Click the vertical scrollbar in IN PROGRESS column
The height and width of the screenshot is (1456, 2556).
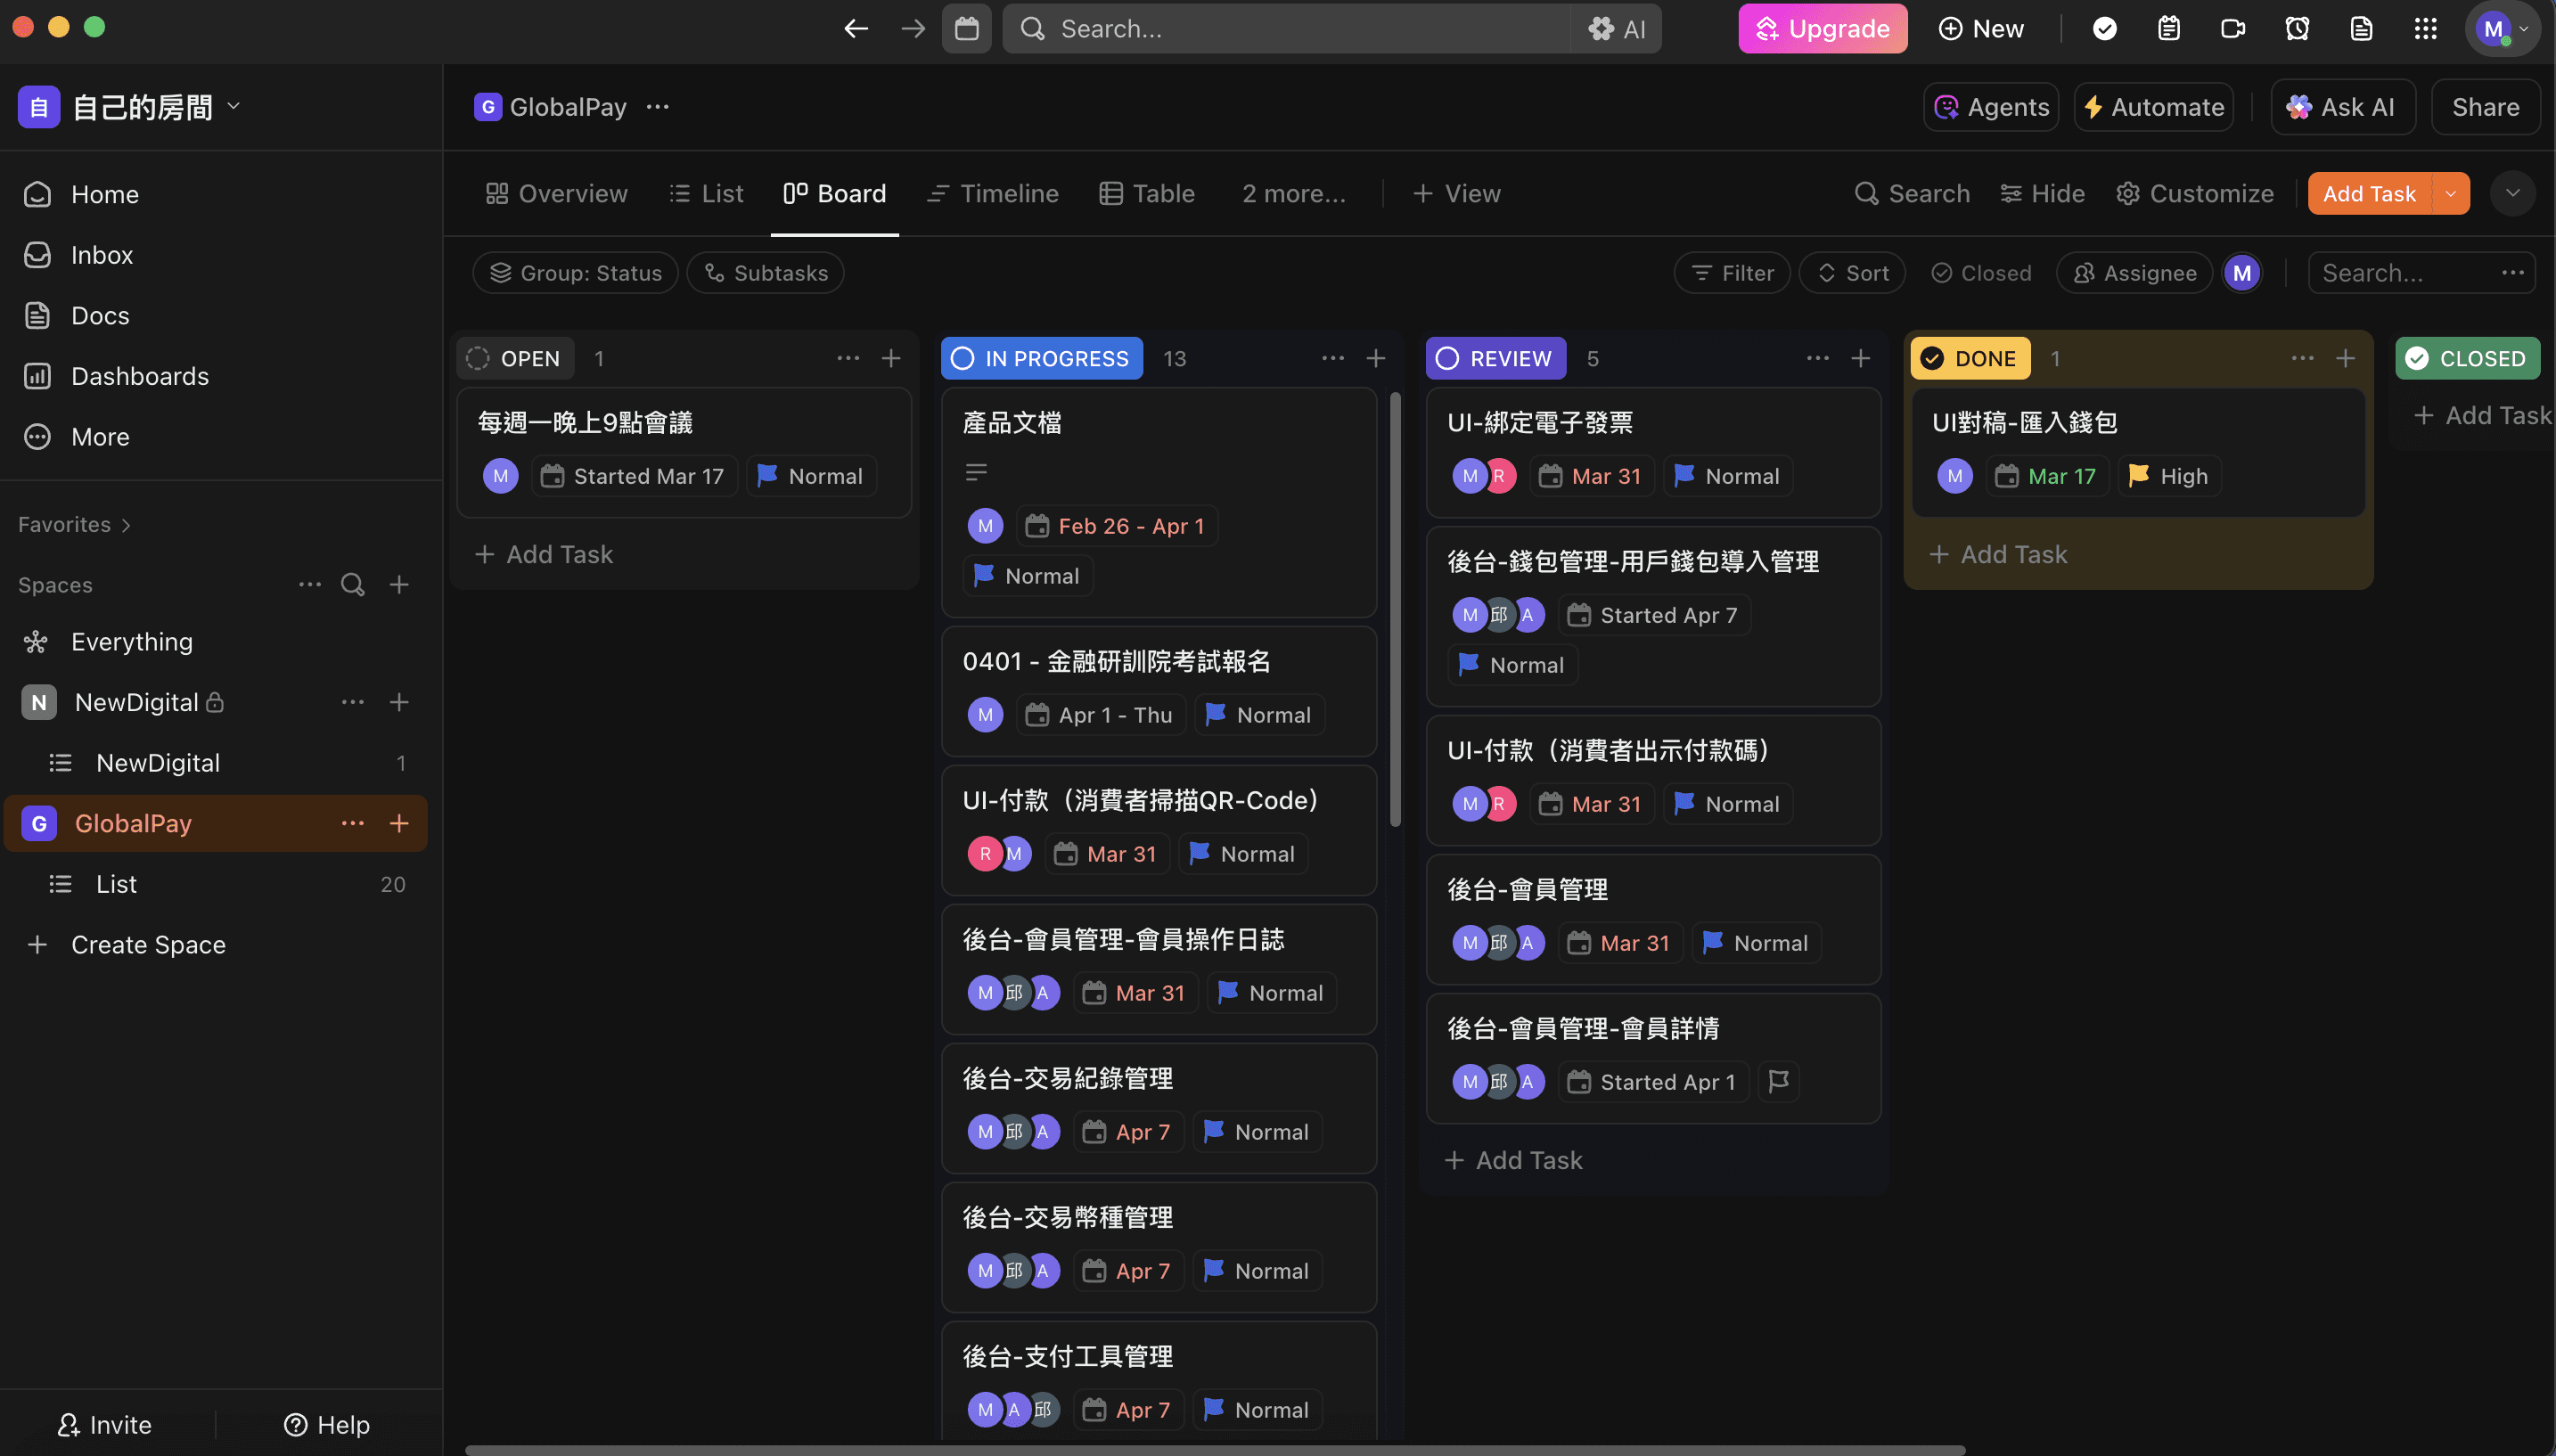pyautogui.click(x=1395, y=610)
